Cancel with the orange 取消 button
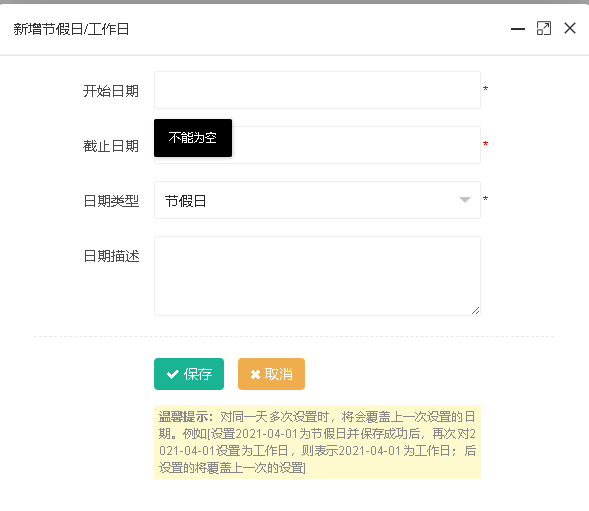The image size is (589, 511). tap(271, 374)
